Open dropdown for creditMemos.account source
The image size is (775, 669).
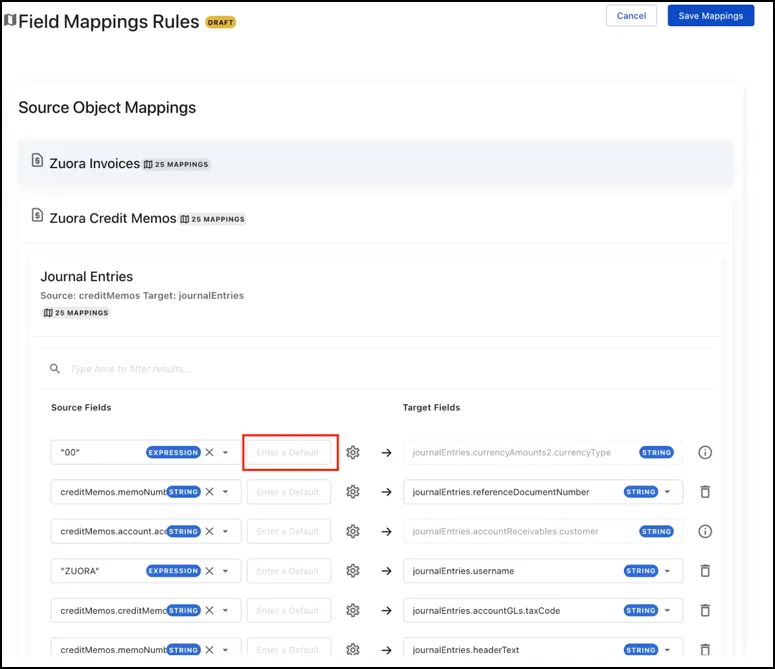225,532
